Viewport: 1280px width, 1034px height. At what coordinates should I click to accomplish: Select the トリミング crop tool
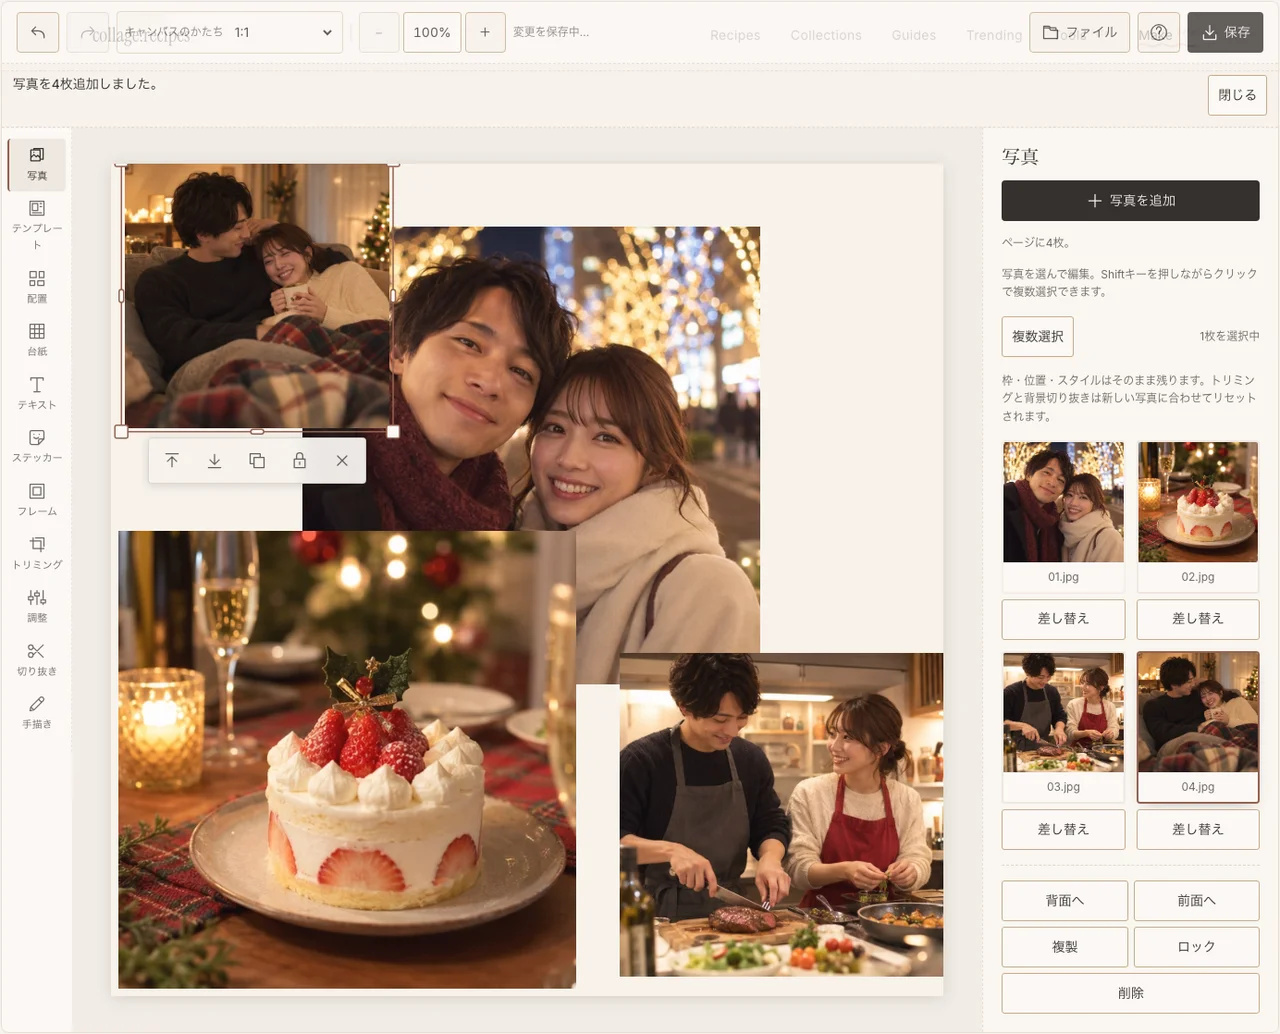pyautogui.click(x=37, y=553)
